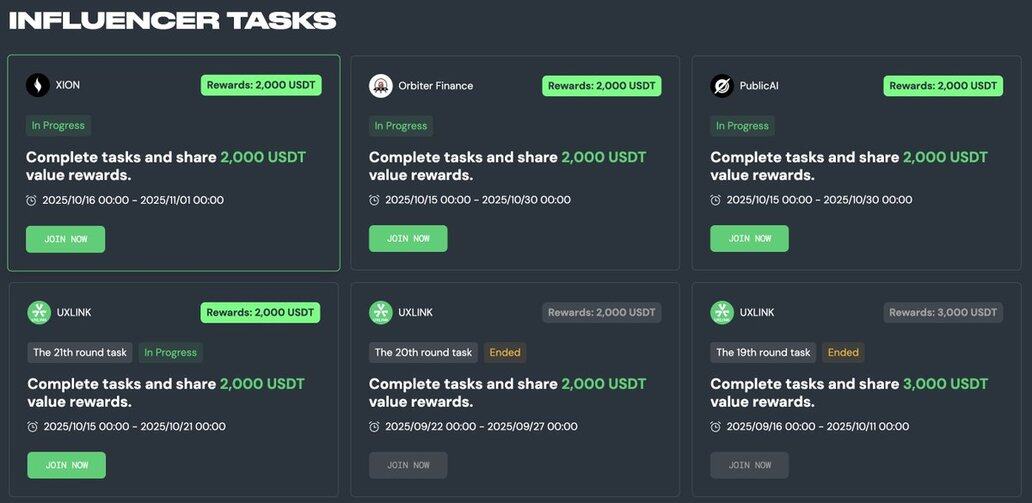
Task: Select "The 20th round task" tag
Action: [x=423, y=352]
